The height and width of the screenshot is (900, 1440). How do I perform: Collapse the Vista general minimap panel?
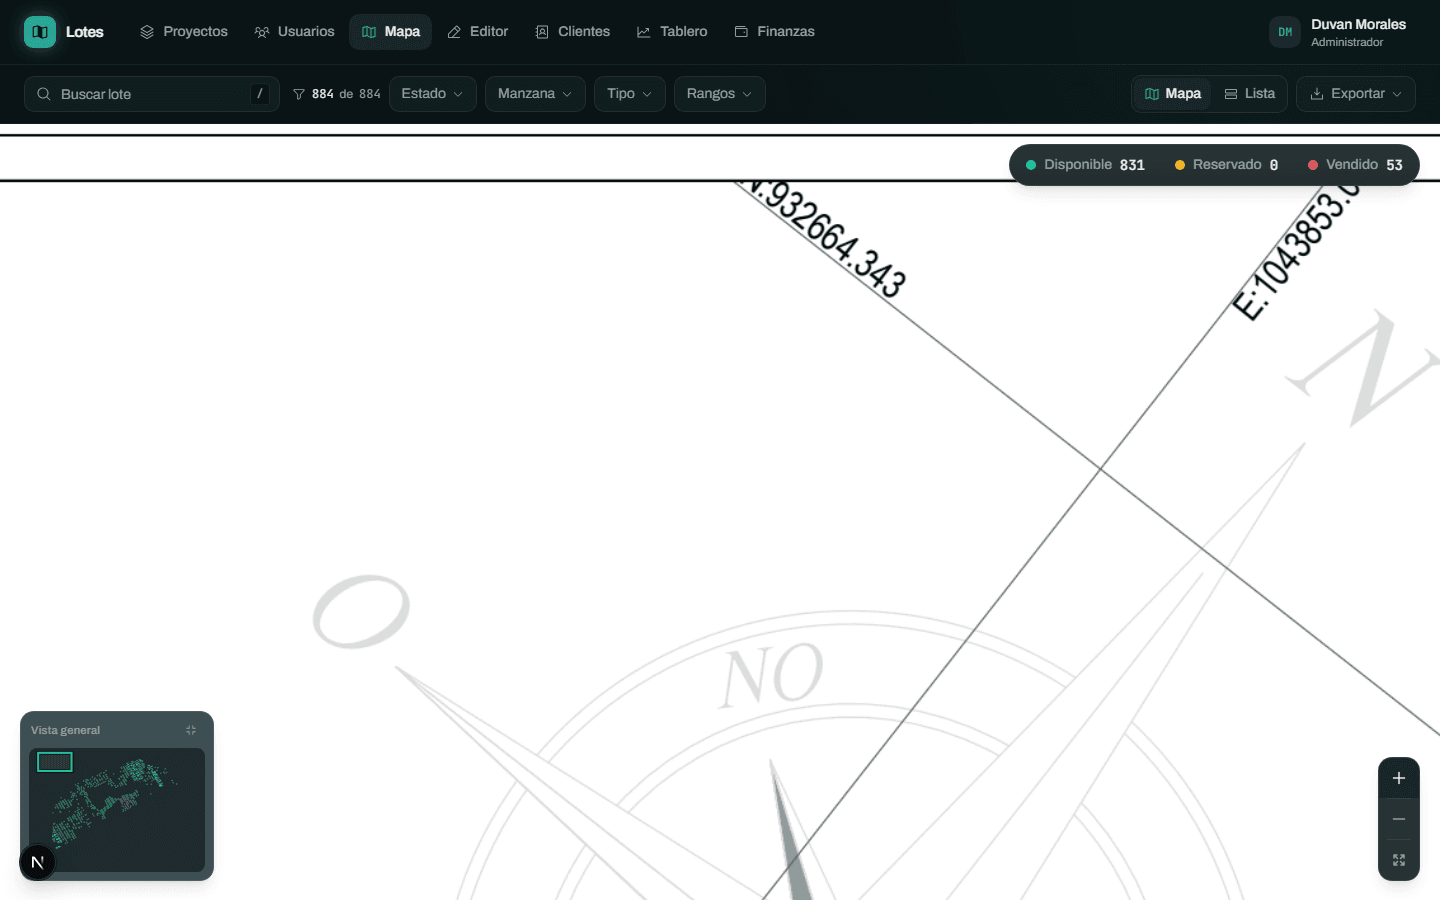[191, 730]
